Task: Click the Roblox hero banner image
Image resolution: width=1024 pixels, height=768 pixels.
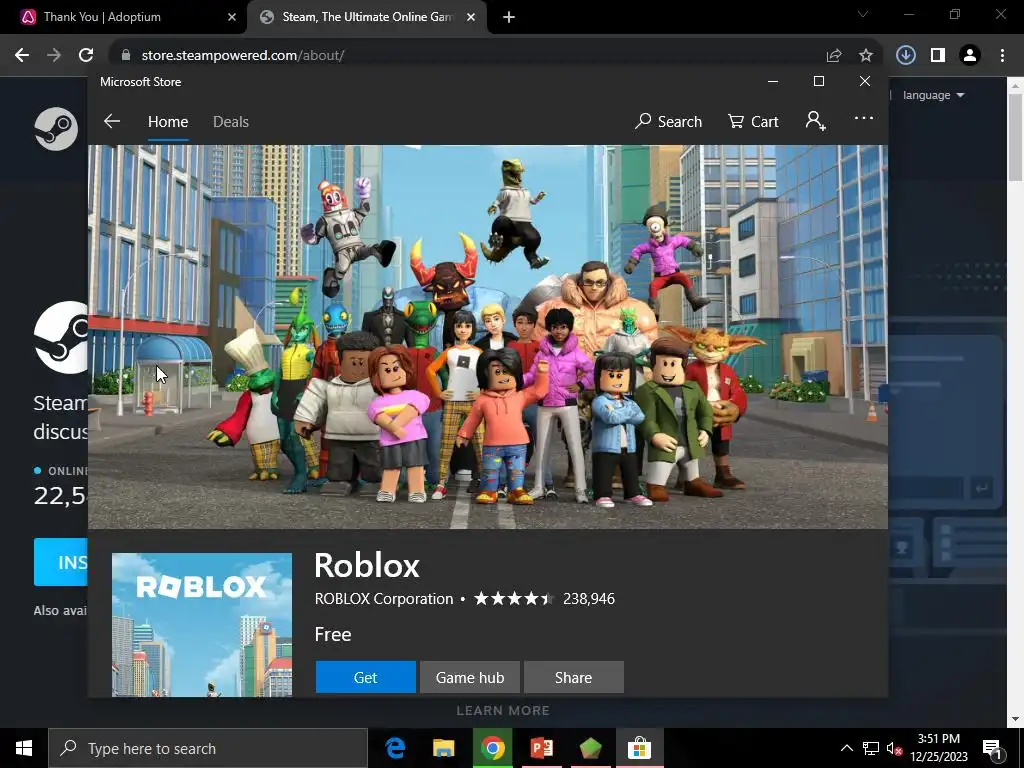Action: click(x=488, y=336)
